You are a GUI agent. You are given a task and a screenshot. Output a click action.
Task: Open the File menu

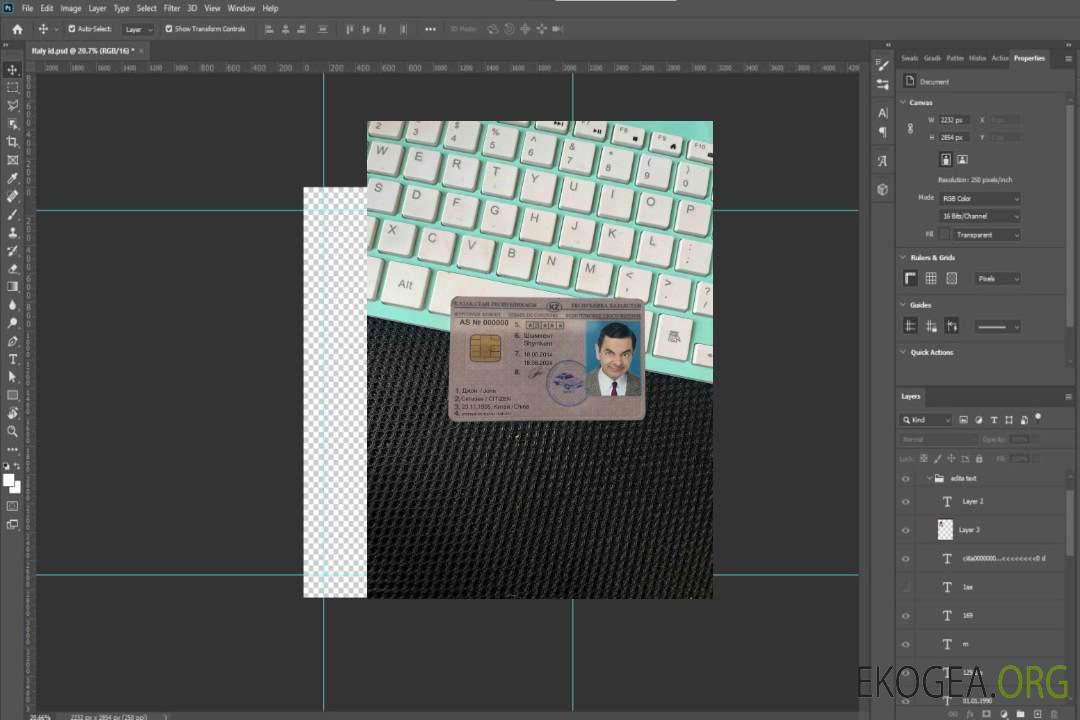[x=28, y=8]
